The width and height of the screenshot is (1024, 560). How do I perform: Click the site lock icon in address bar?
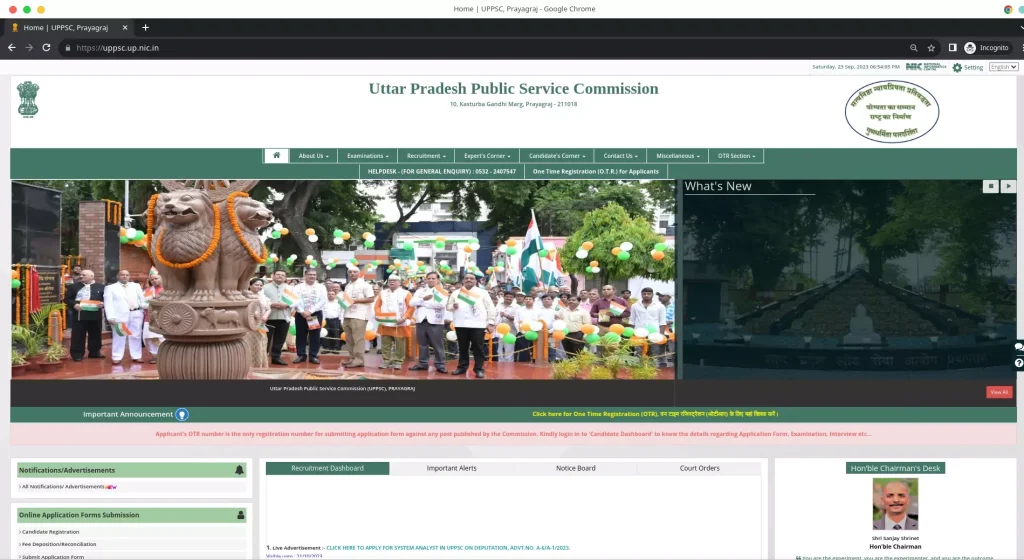pyautogui.click(x=67, y=48)
